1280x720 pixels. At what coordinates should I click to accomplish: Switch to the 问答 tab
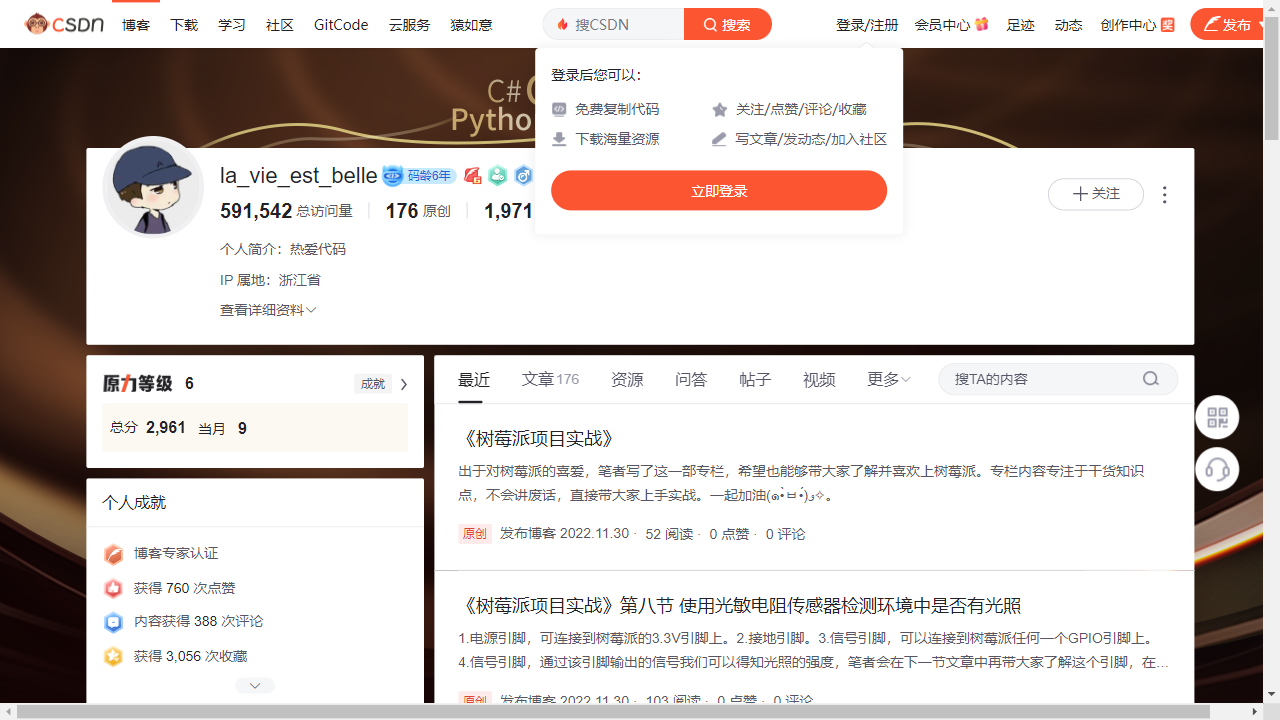pyautogui.click(x=691, y=380)
